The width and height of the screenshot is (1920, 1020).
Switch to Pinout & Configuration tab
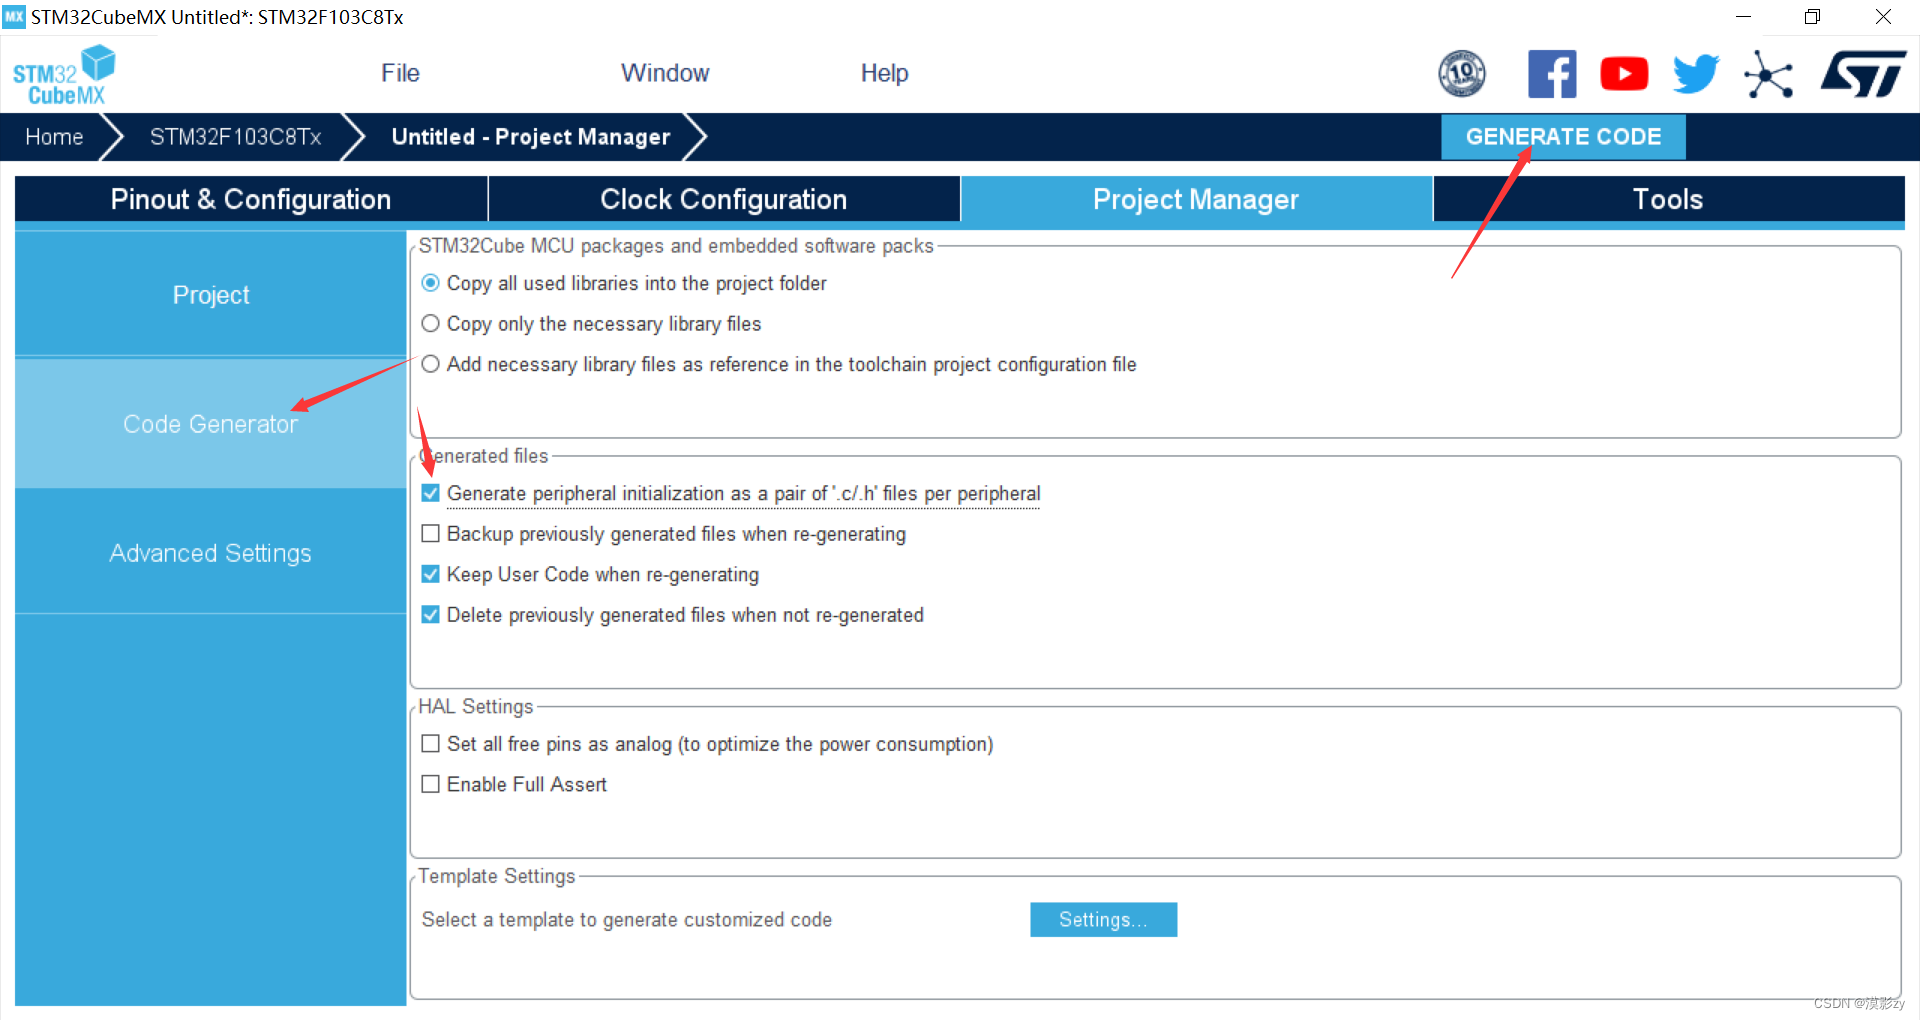click(251, 199)
